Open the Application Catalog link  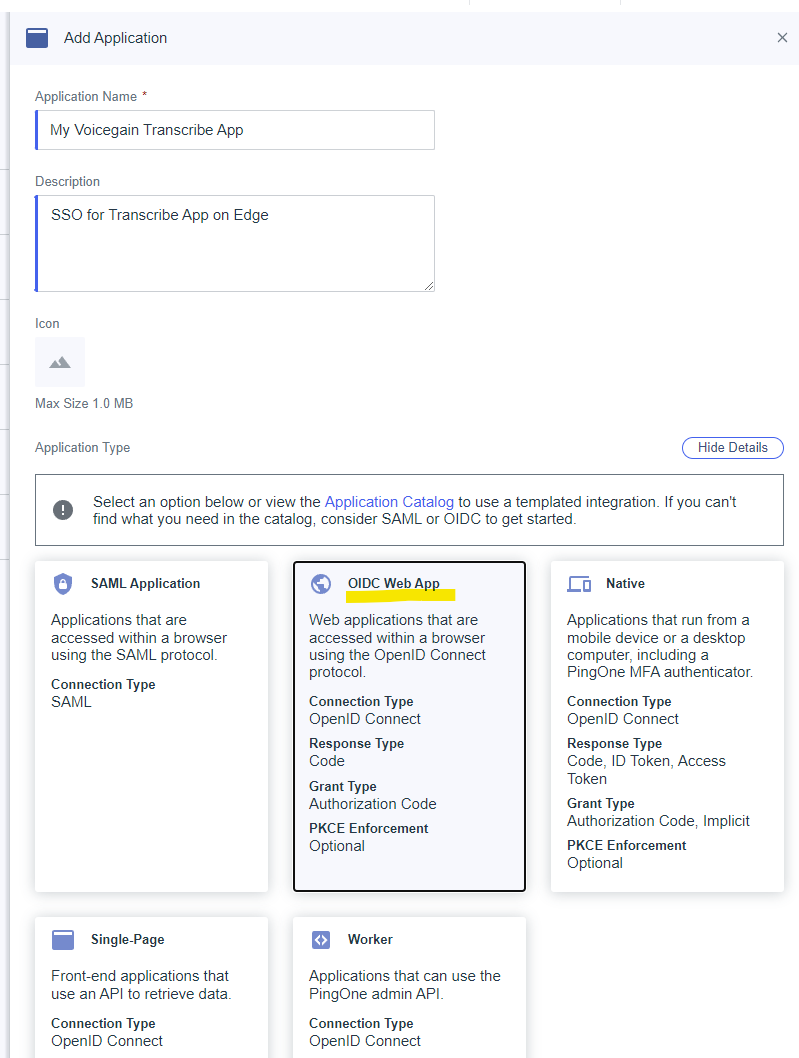click(x=389, y=502)
